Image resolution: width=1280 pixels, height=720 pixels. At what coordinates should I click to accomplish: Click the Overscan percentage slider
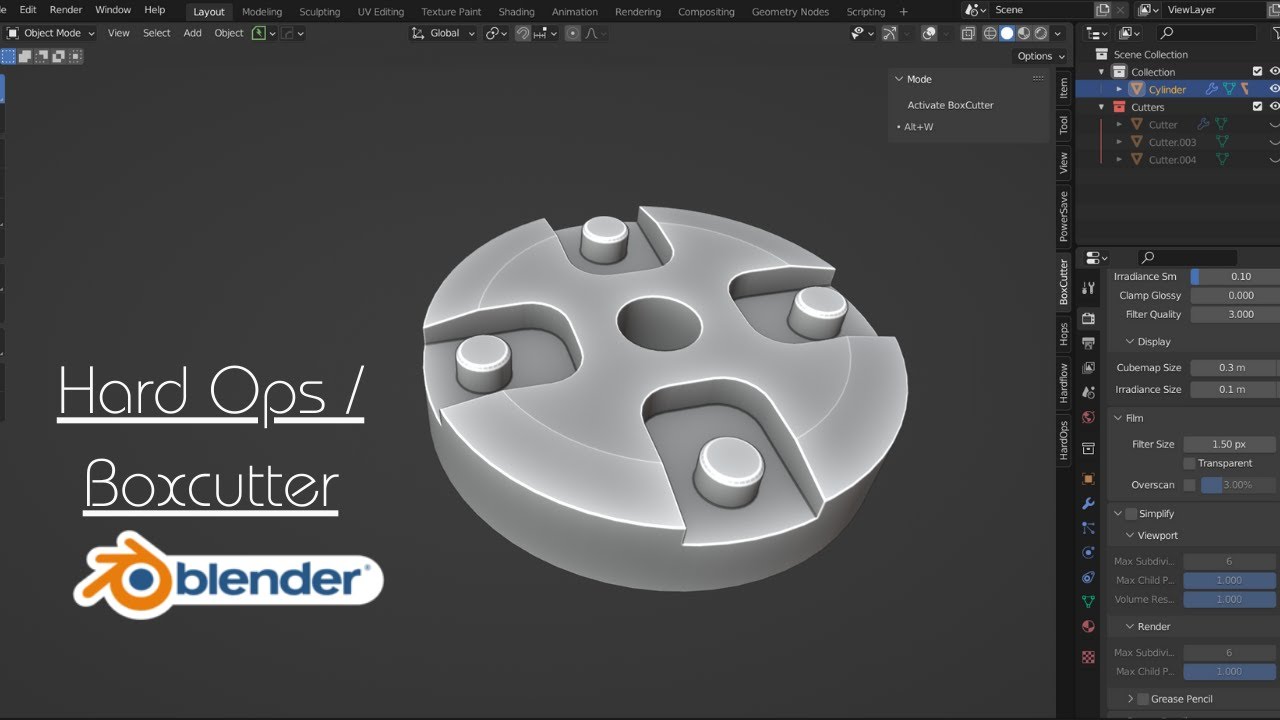click(1240, 485)
